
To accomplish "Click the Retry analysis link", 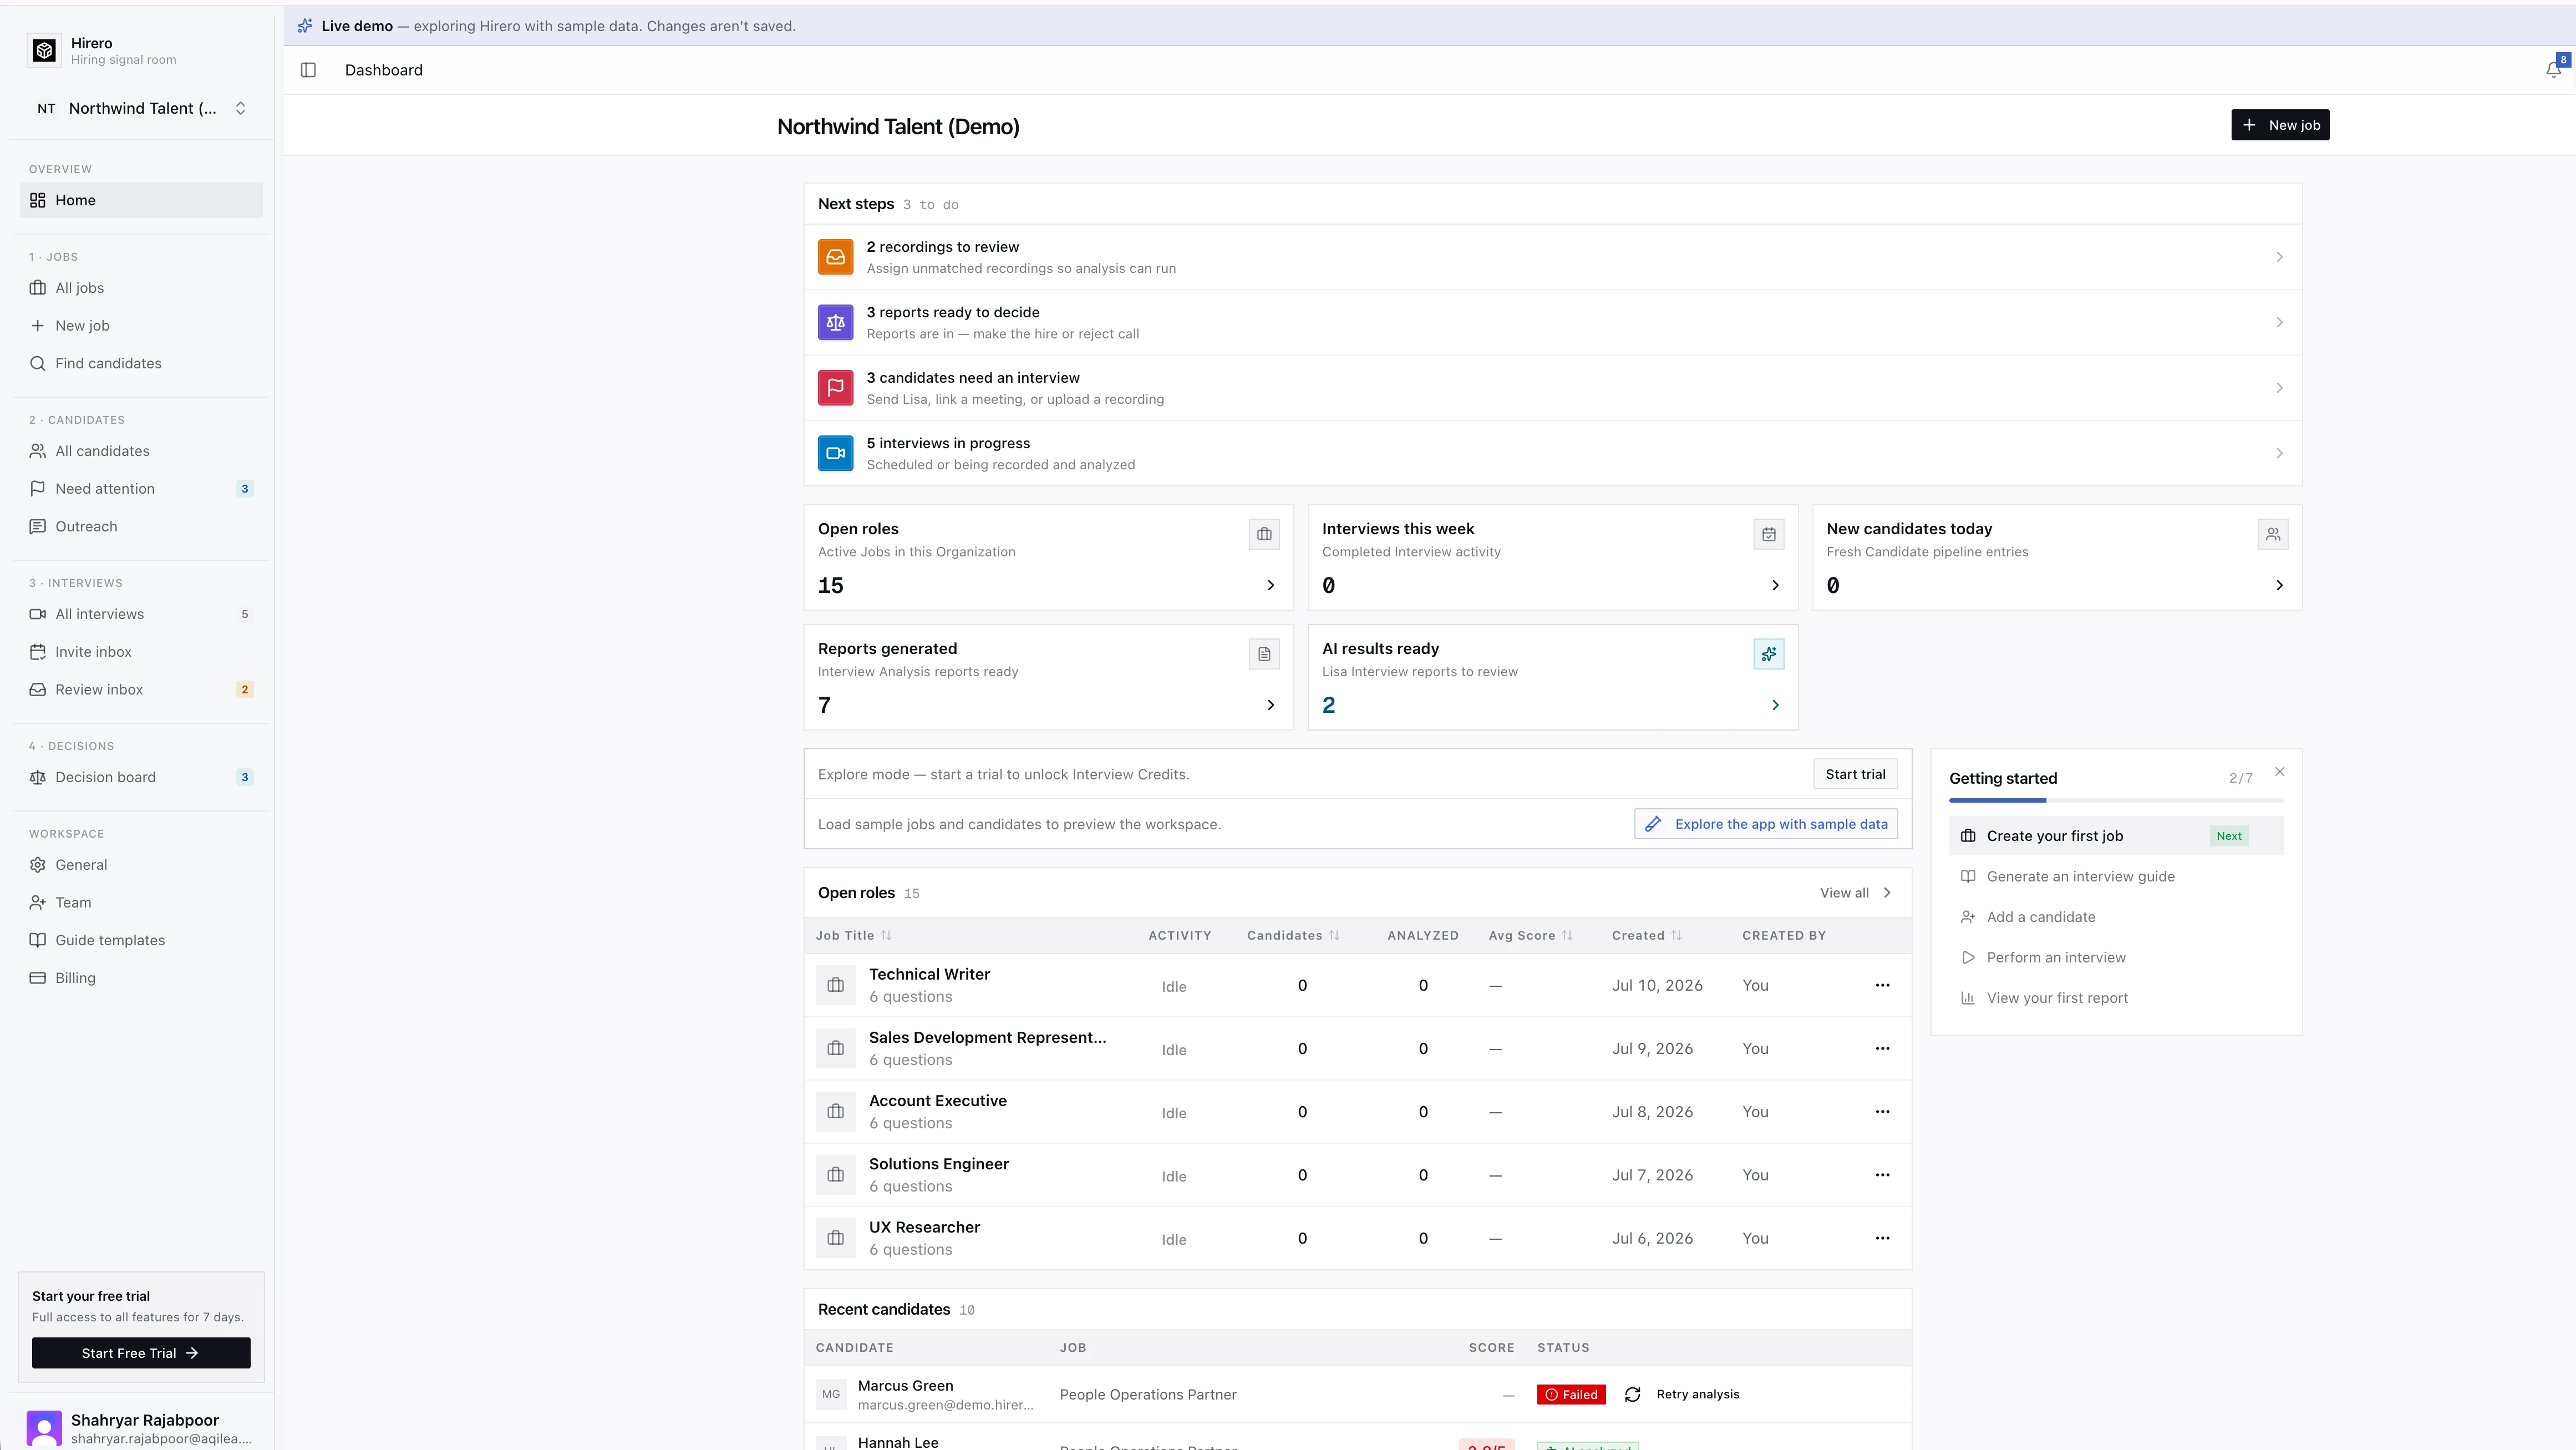I will [x=1697, y=1394].
